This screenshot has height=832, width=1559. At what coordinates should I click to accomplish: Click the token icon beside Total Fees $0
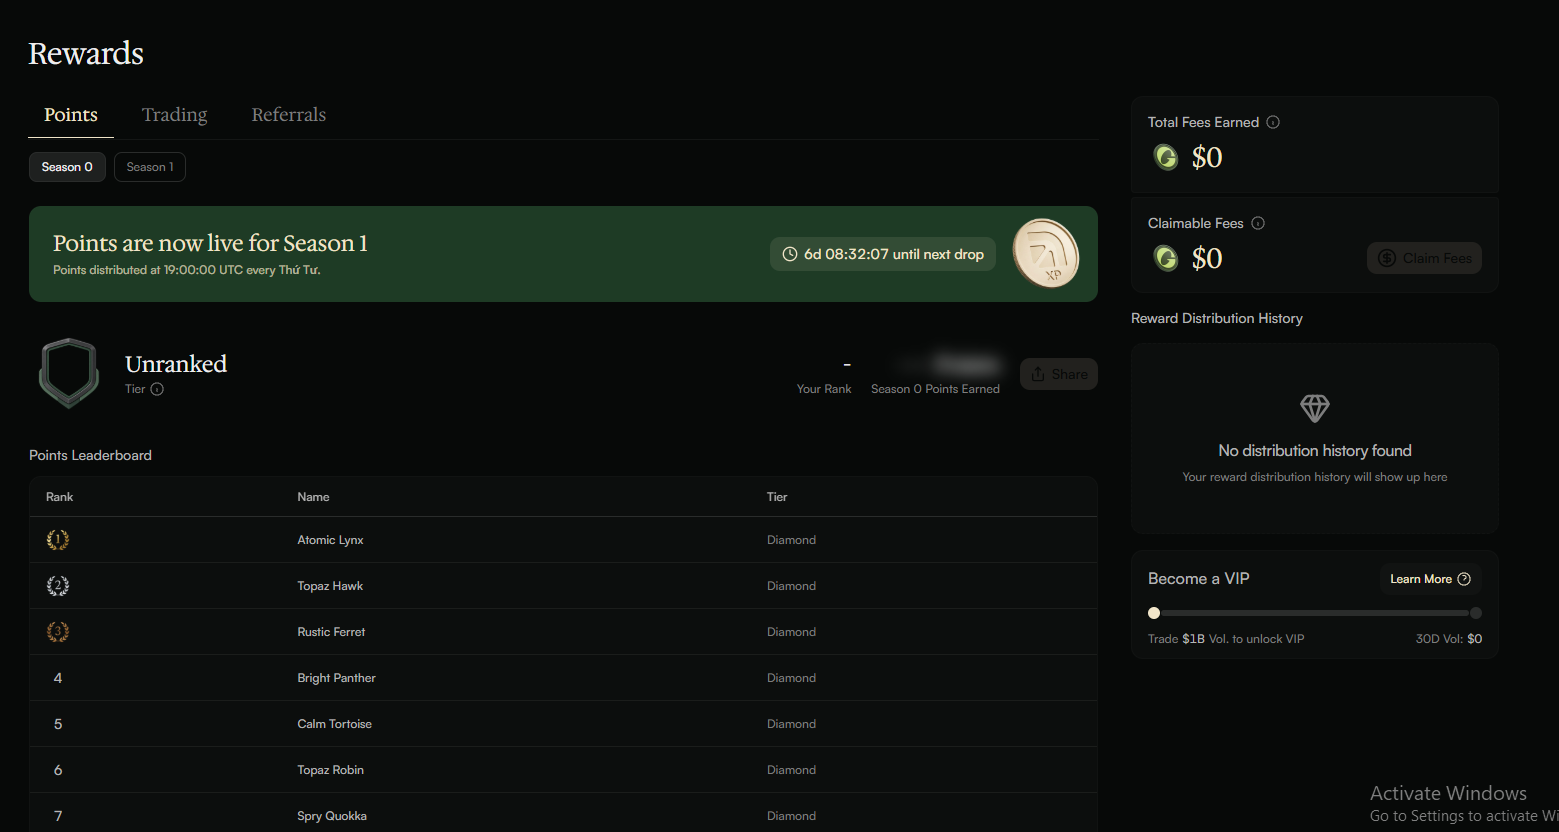pyautogui.click(x=1166, y=157)
